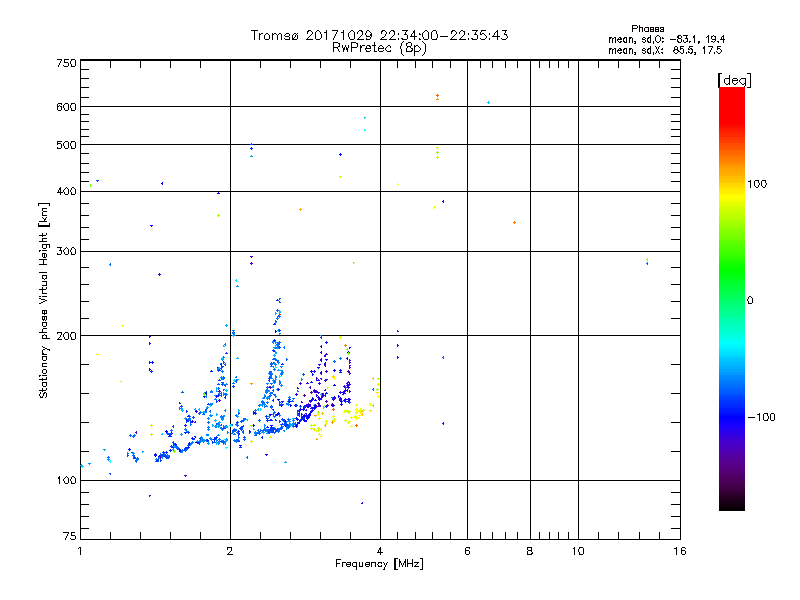Click the 'Phases' header label
The width and height of the screenshot is (800, 600).
647,29
